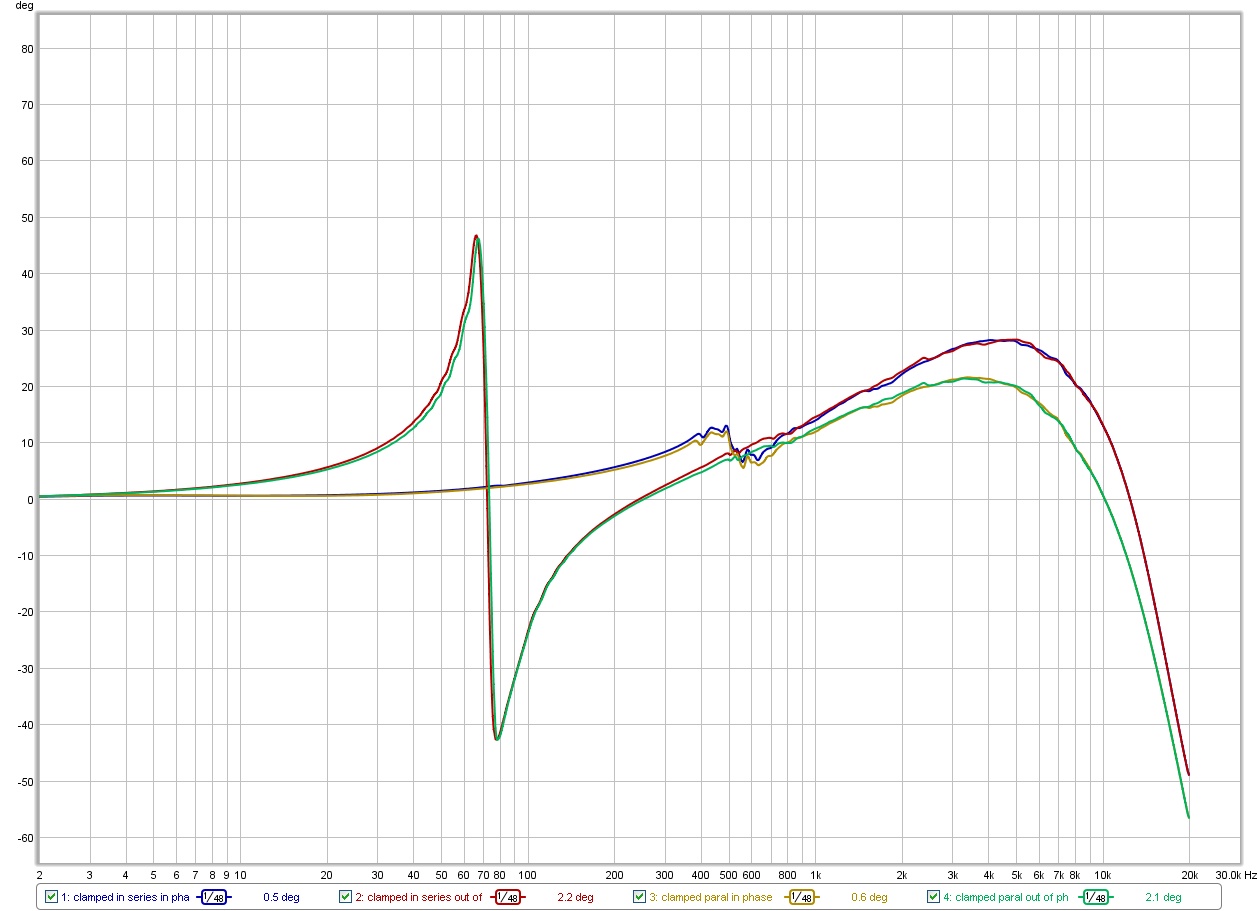
Task: Click the '1k' frequency axis tick label
Action: (x=815, y=874)
